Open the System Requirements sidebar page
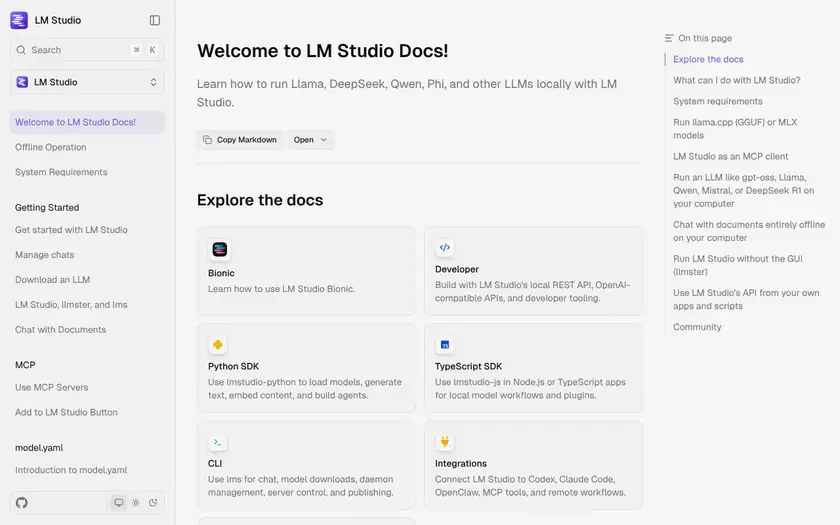Image resolution: width=840 pixels, height=525 pixels. pos(61,172)
